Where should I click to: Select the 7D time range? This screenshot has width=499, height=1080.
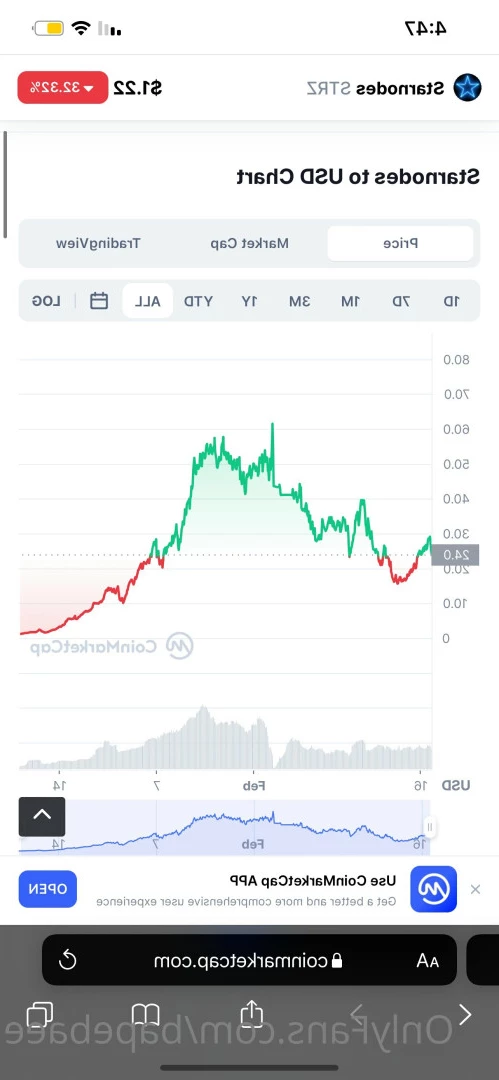pos(401,301)
